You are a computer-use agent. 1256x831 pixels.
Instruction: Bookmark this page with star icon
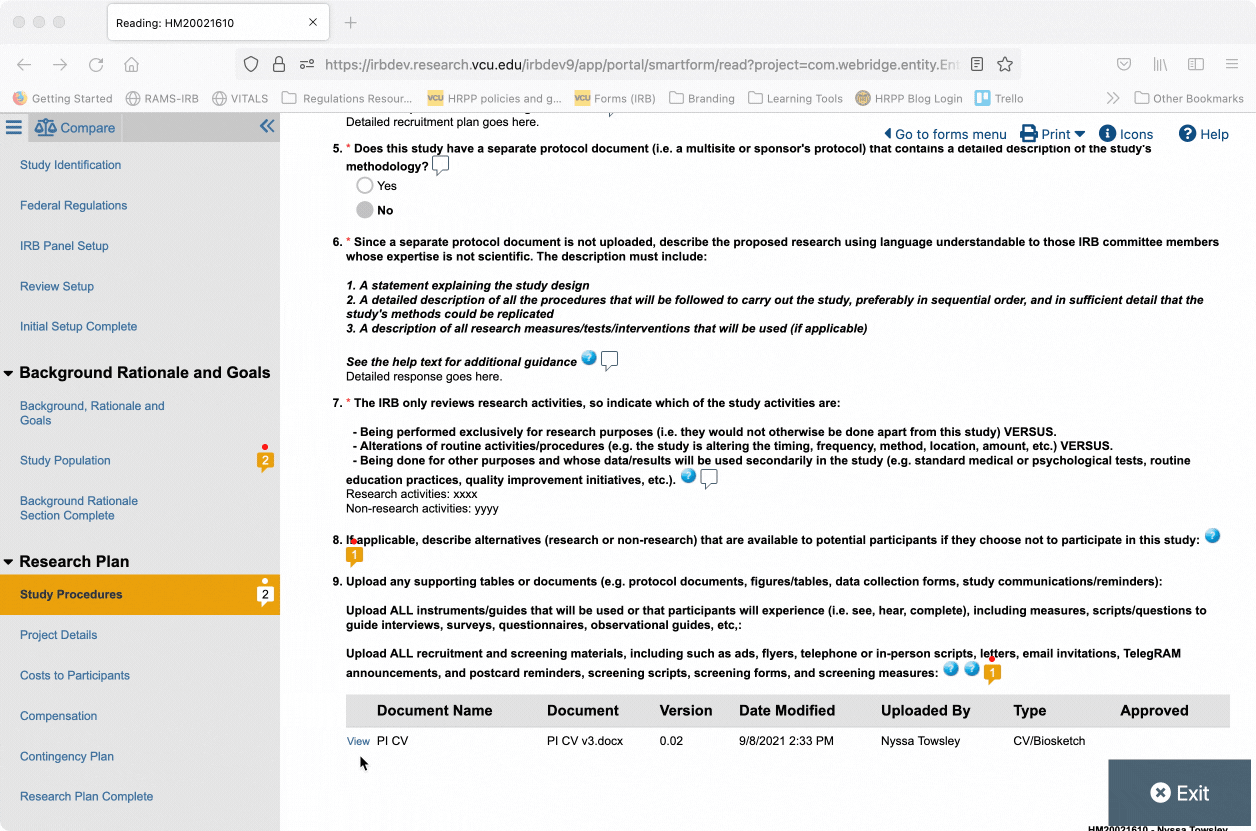coord(1005,64)
